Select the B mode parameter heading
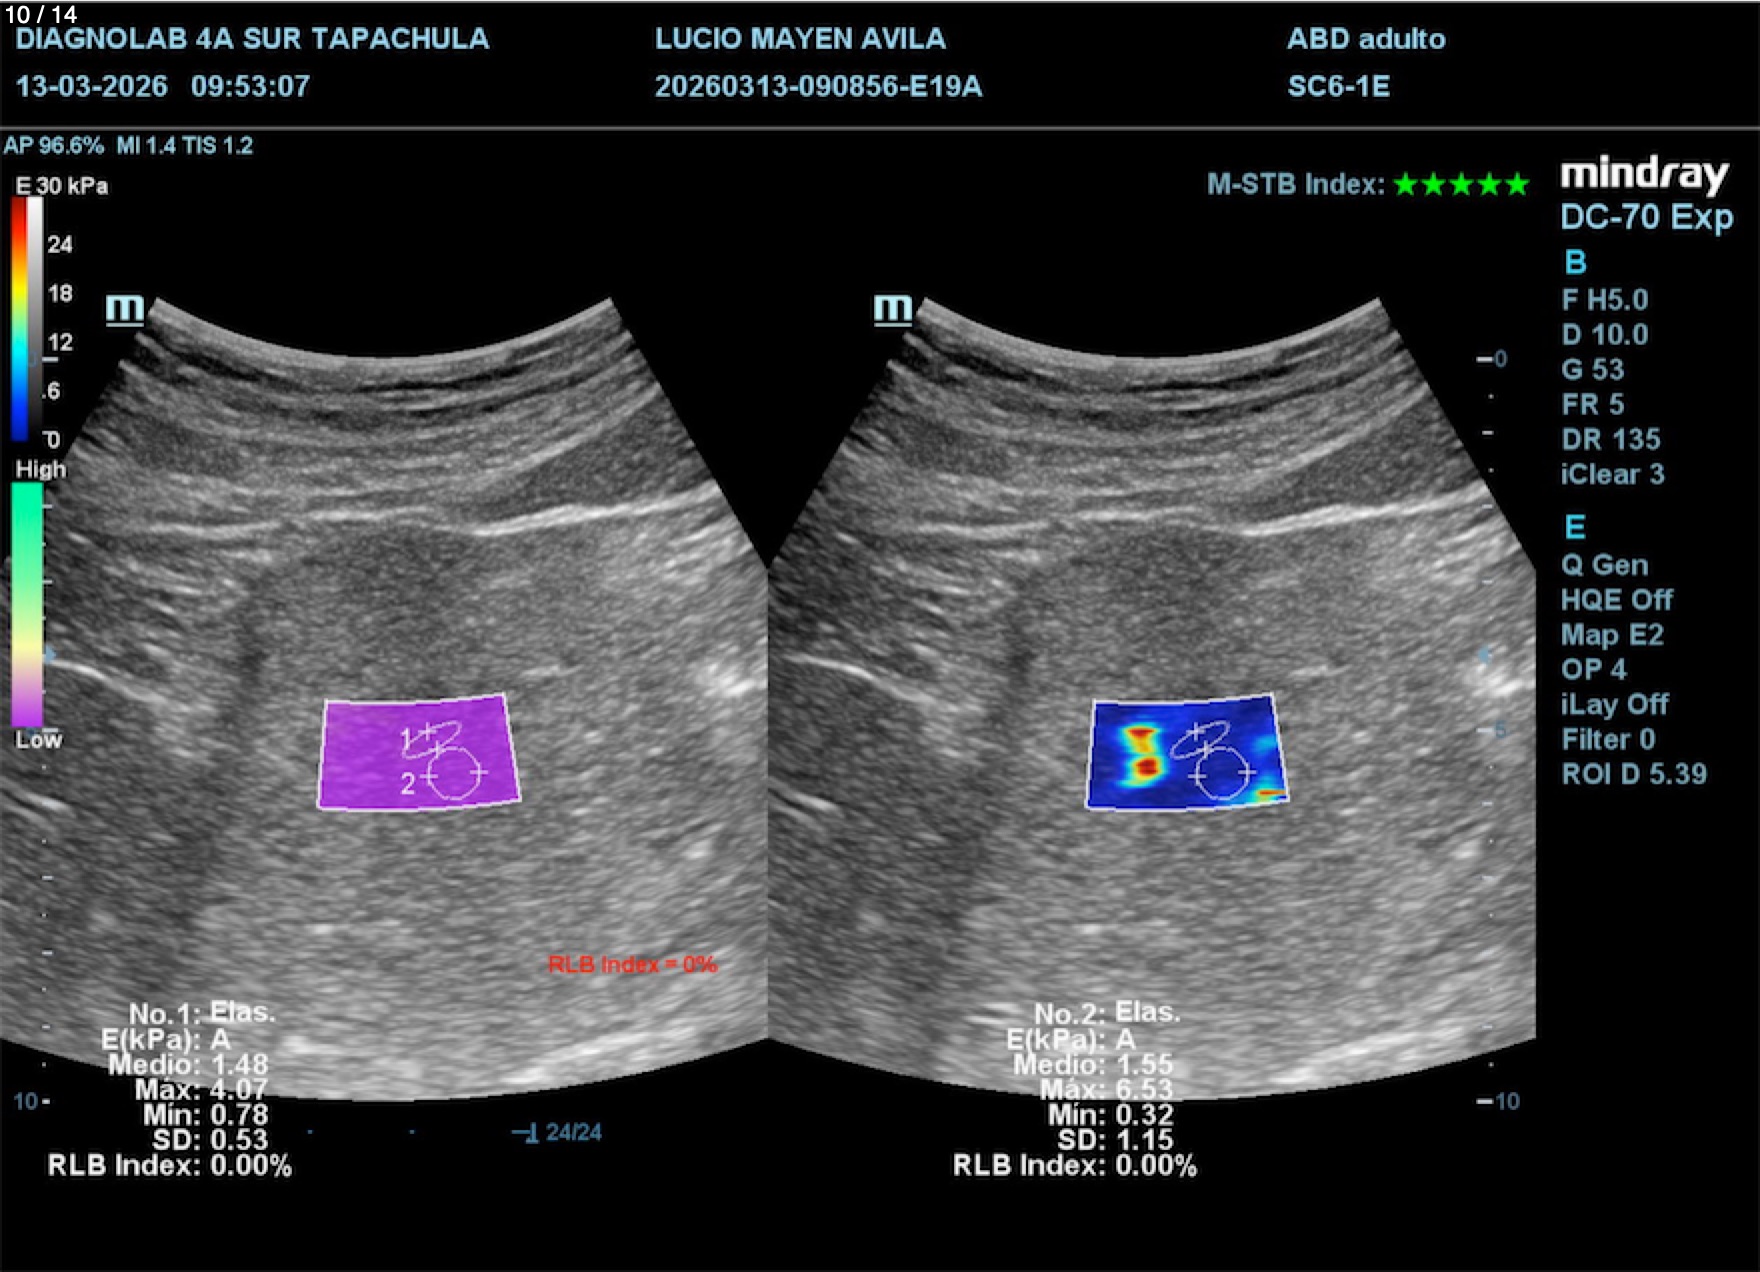The image size is (1760, 1272). click(x=1575, y=262)
